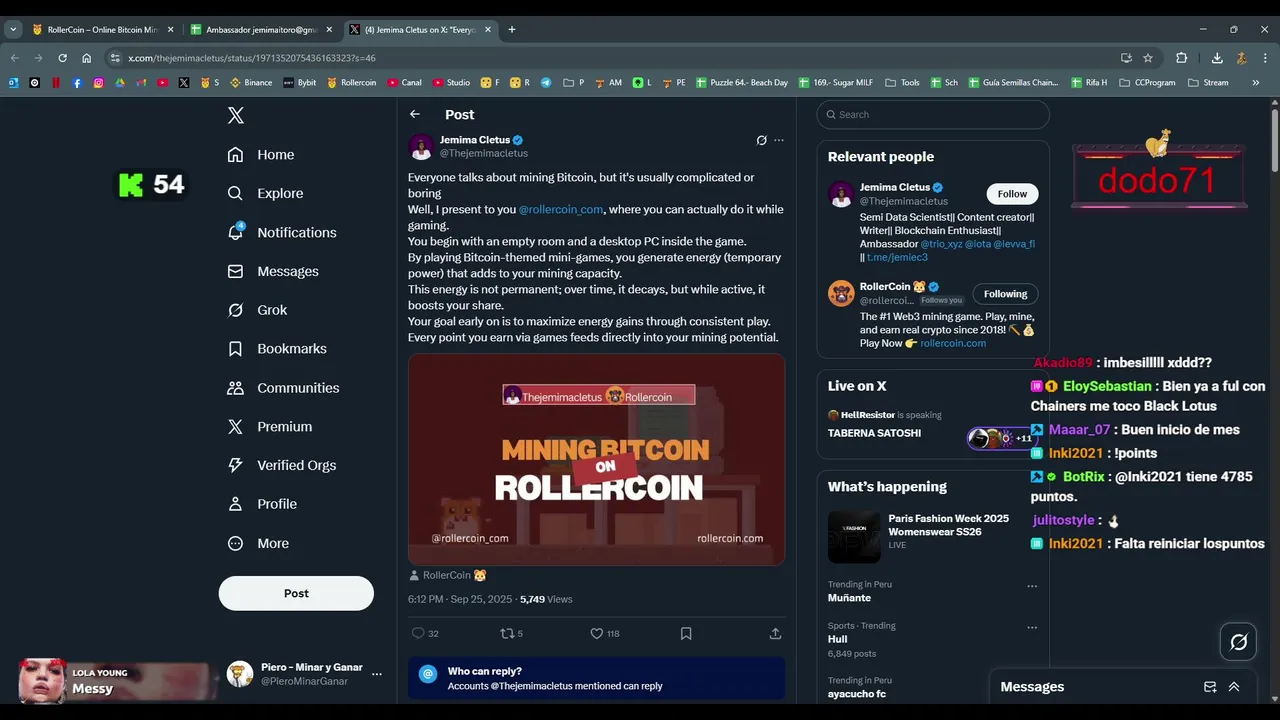Bookmark the post using bookmark icon
1280x720 pixels.
click(x=686, y=633)
